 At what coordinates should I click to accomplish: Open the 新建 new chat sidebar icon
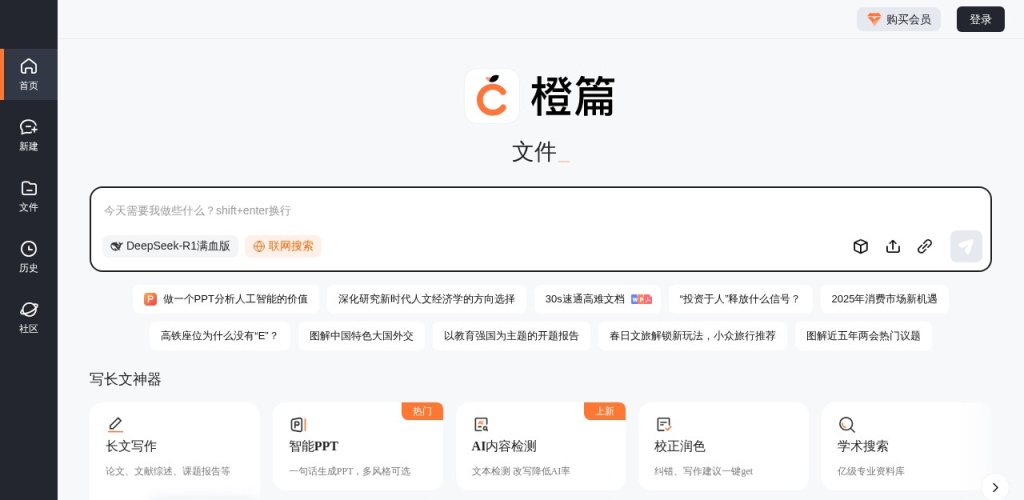29,135
